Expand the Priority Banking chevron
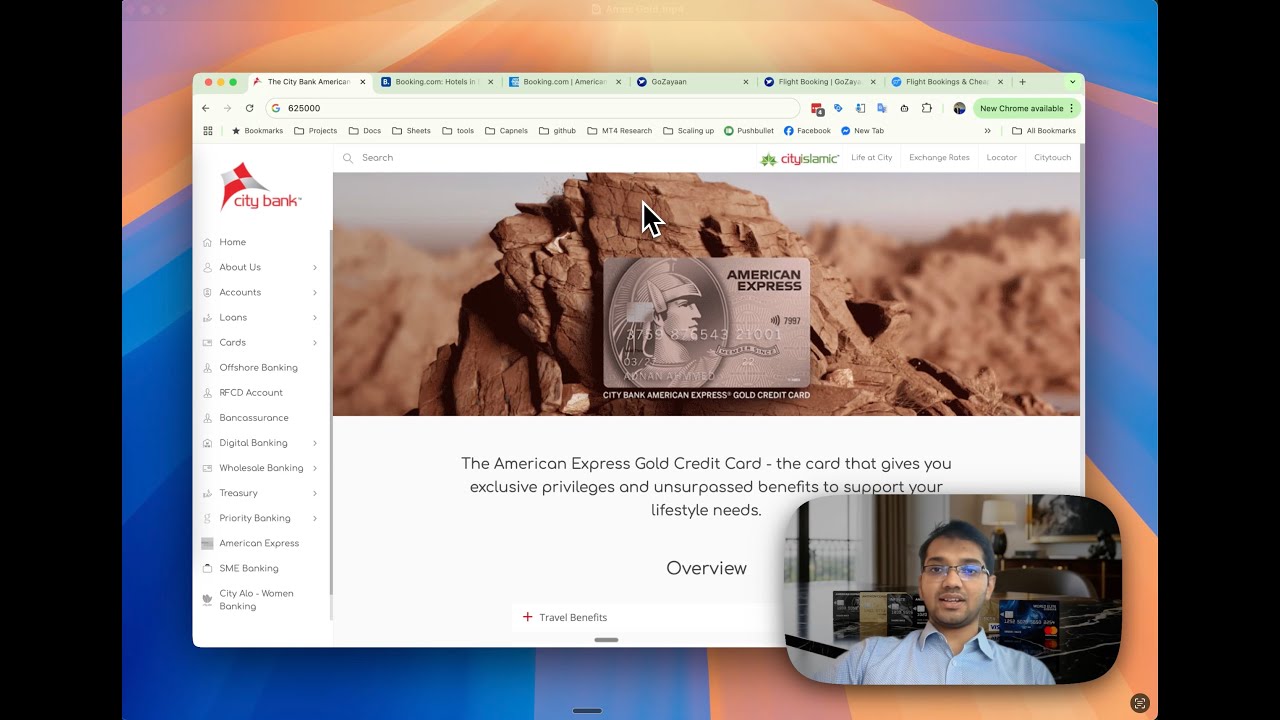Image resolution: width=1280 pixels, height=720 pixels. click(x=315, y=518)
